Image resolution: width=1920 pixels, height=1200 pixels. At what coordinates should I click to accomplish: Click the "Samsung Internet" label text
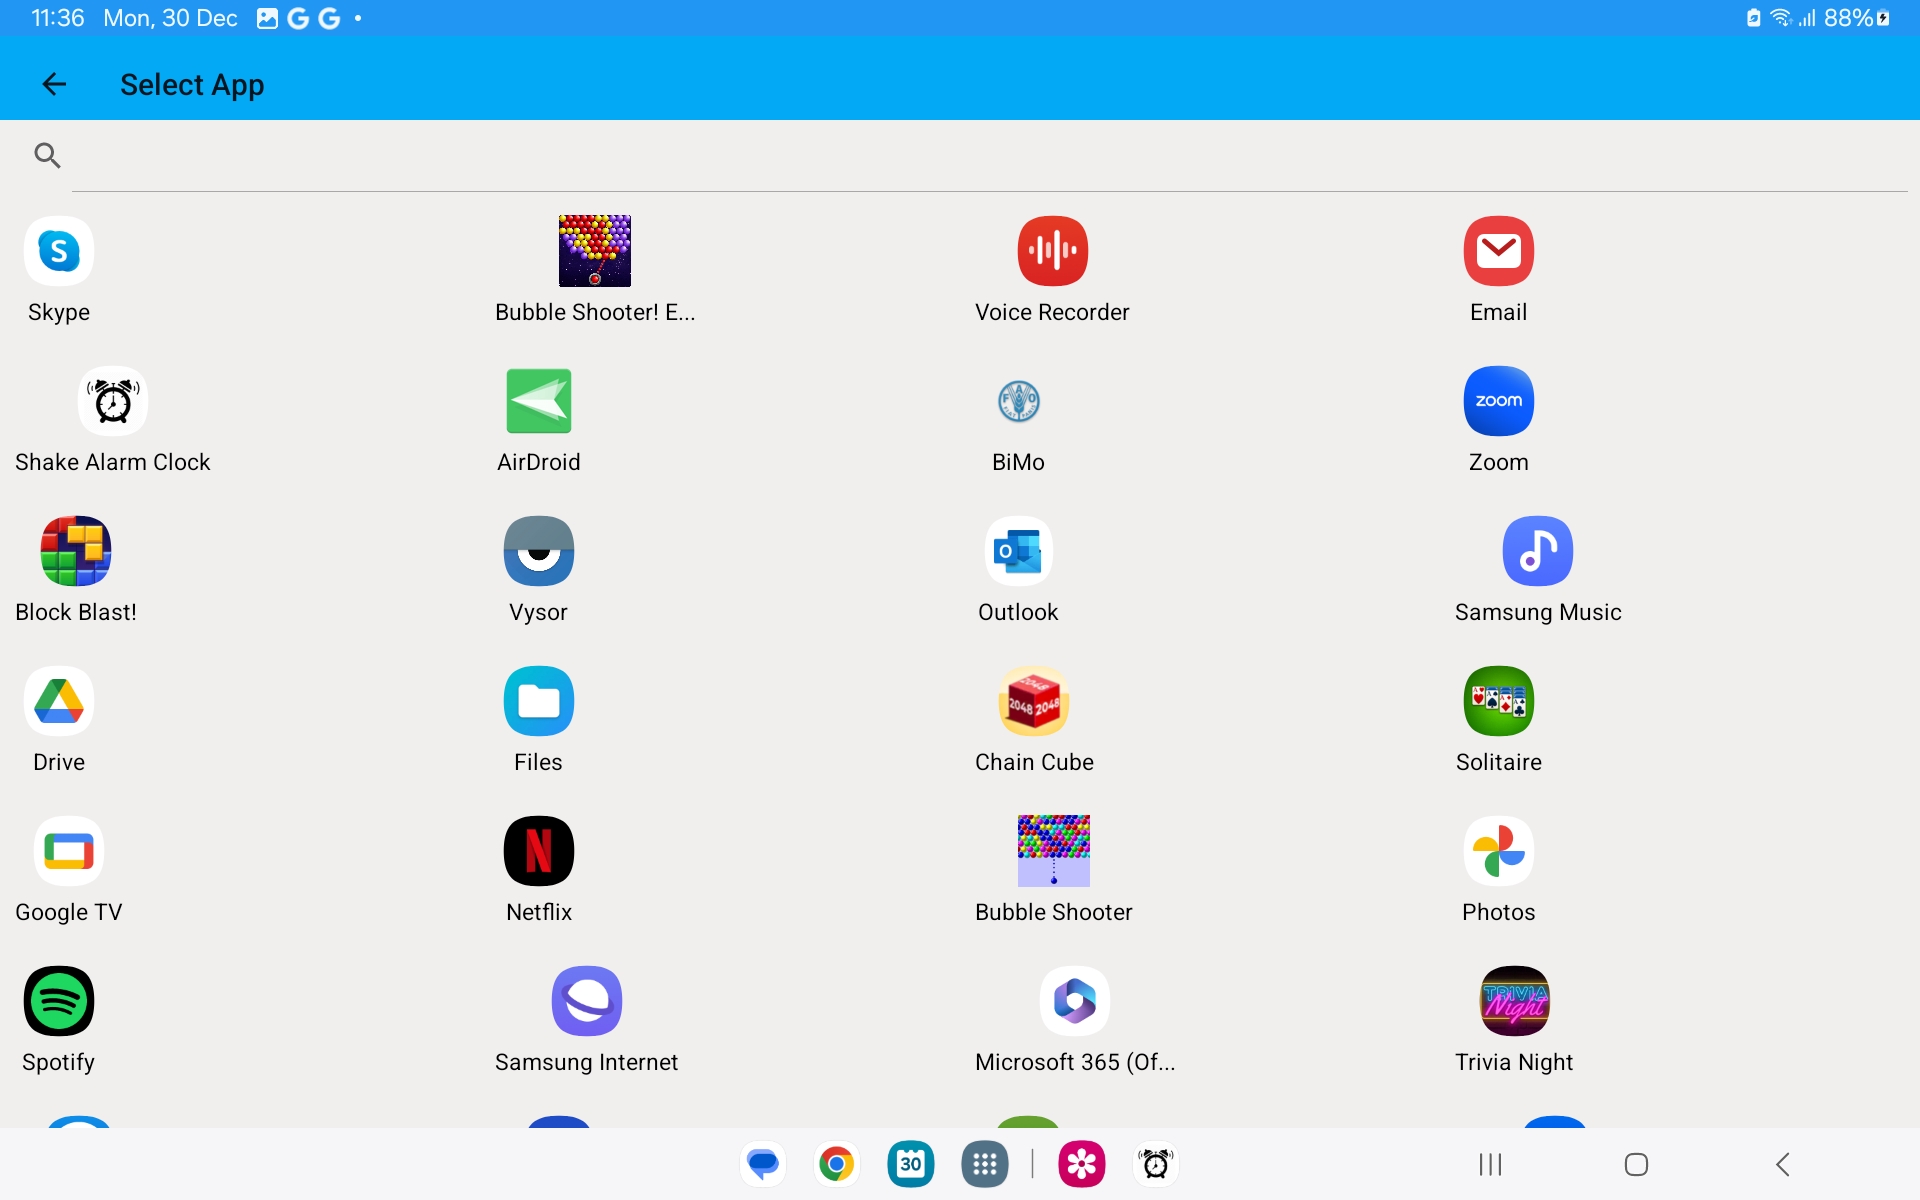[586, 1063]
